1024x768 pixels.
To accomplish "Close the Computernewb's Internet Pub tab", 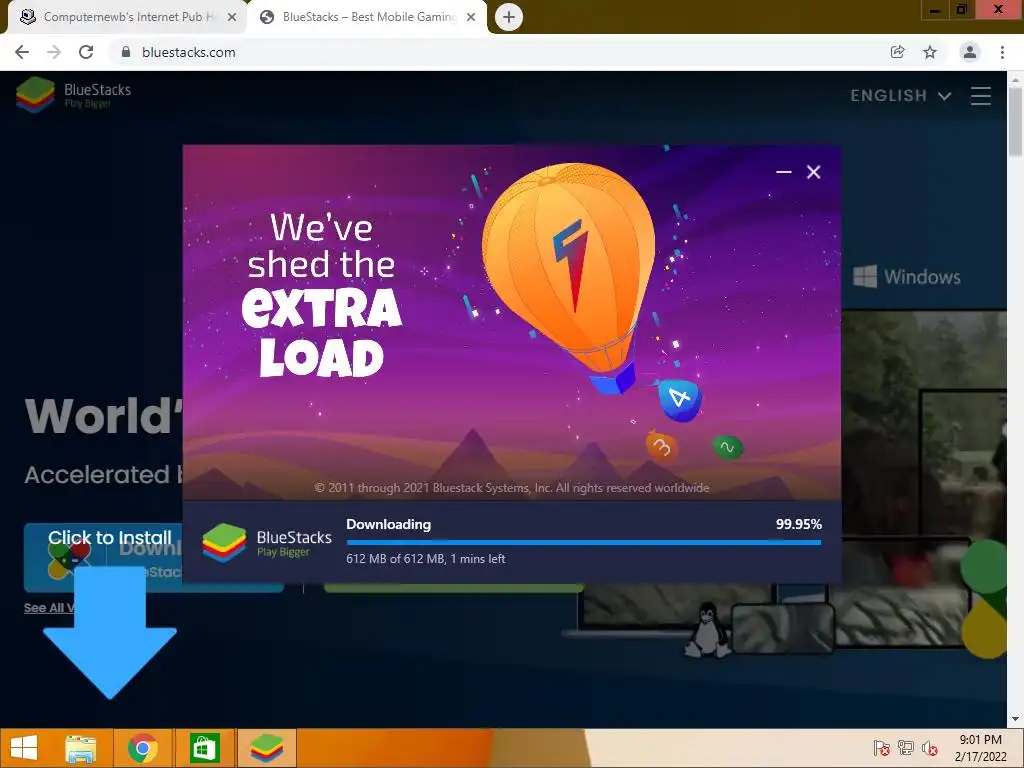I will [232, 18].
